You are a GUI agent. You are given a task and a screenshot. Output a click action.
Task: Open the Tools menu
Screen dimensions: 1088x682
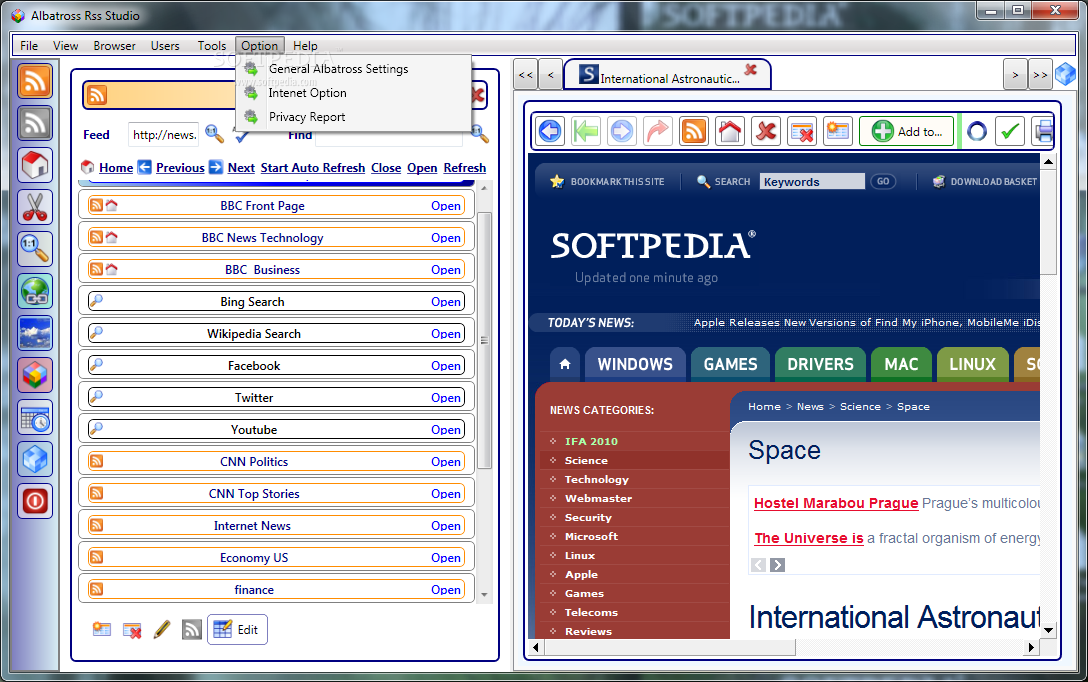tap(212, 46)
